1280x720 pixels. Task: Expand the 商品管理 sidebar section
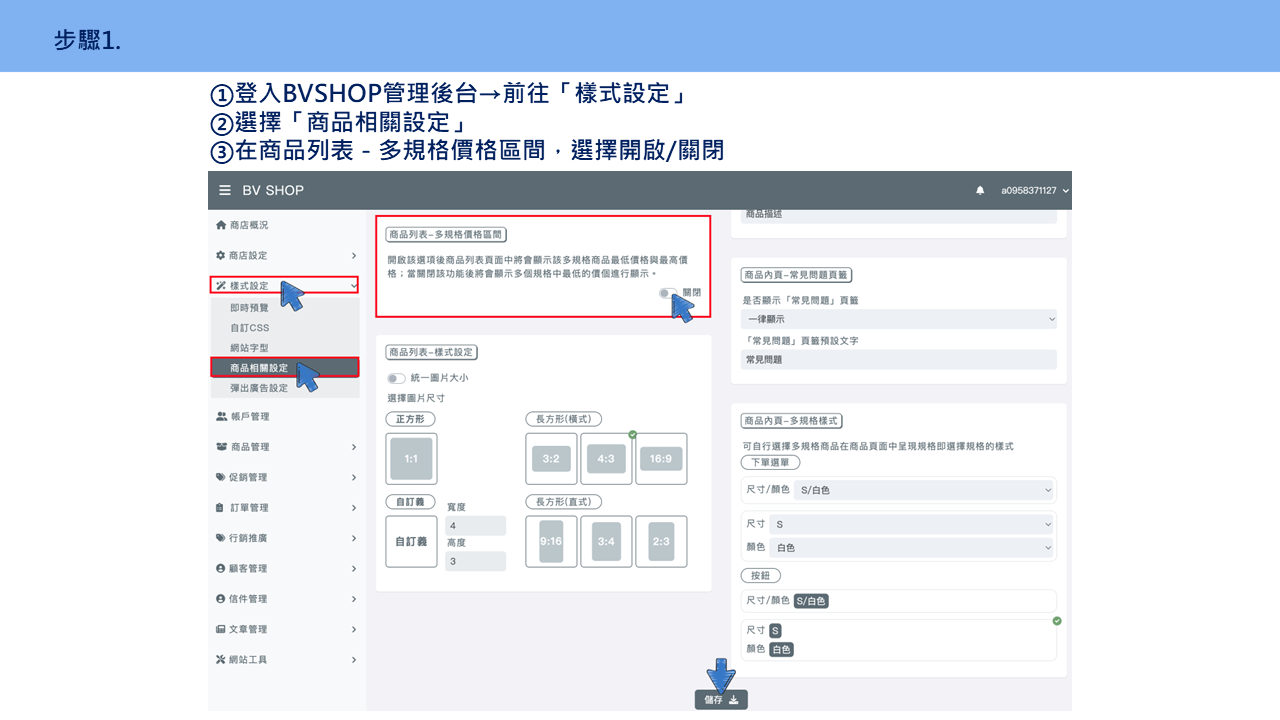tap(285, 447)
